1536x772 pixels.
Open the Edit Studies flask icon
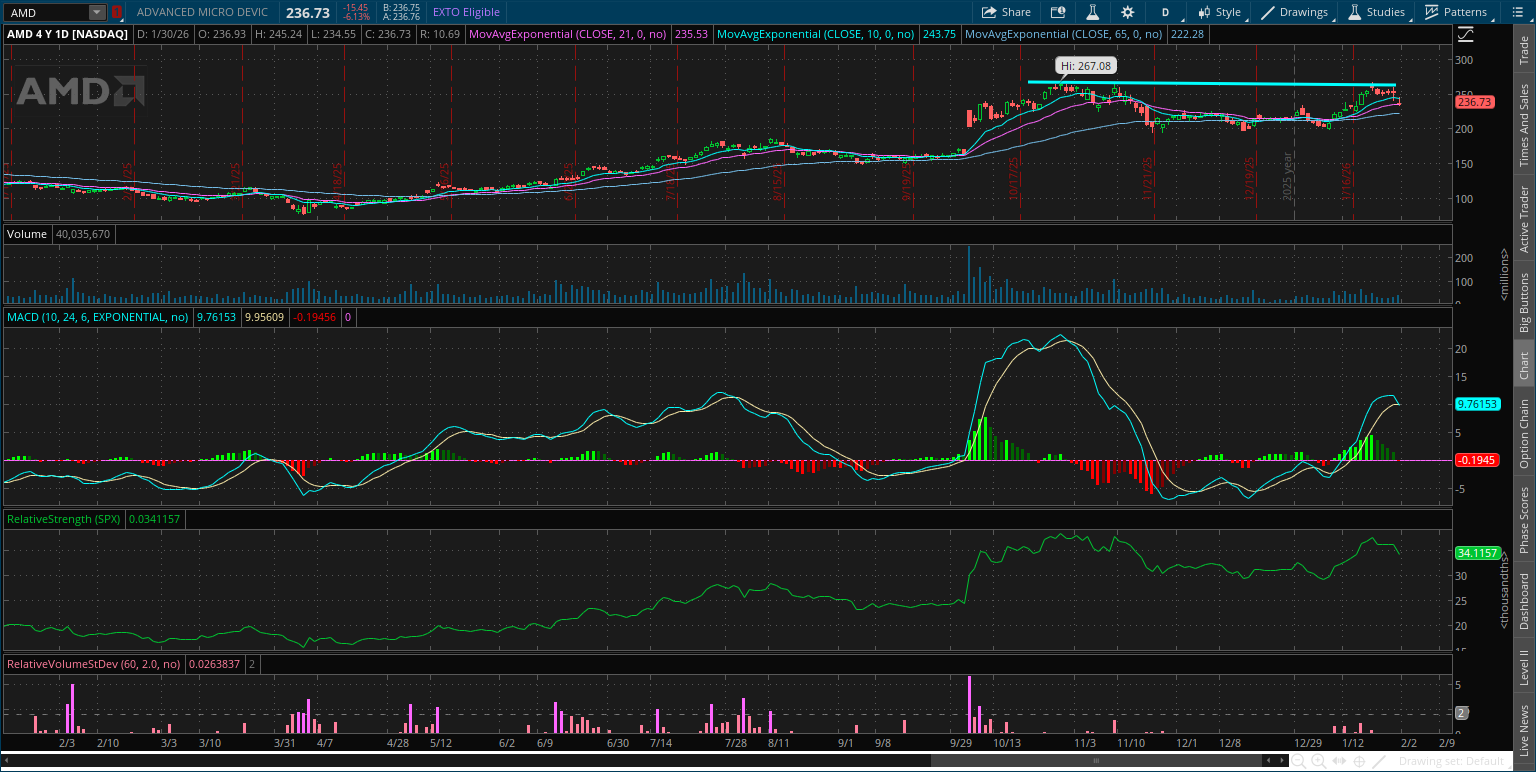(1093, 12)
